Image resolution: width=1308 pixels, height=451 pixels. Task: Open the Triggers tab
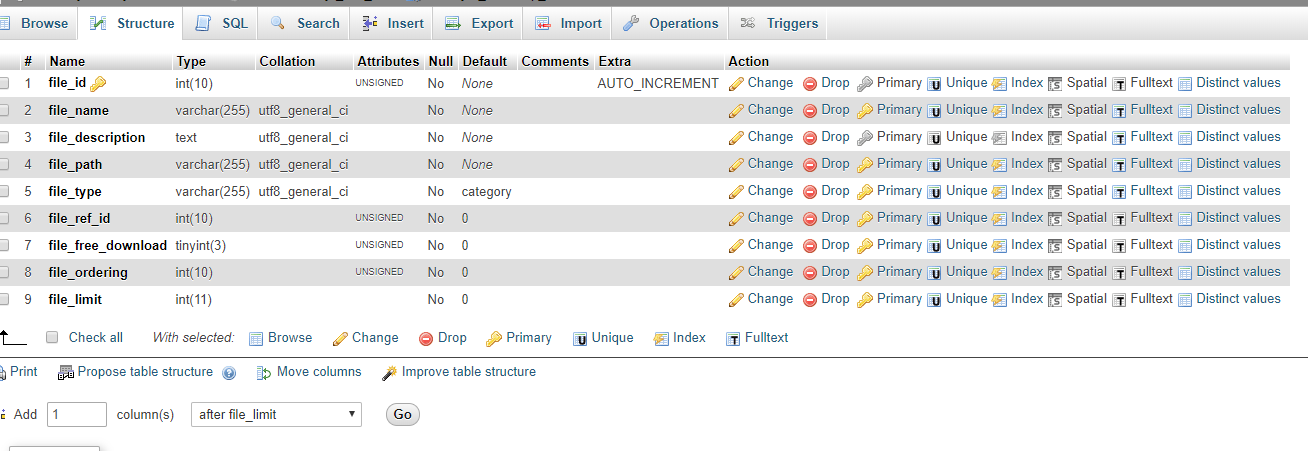[779, 22]
